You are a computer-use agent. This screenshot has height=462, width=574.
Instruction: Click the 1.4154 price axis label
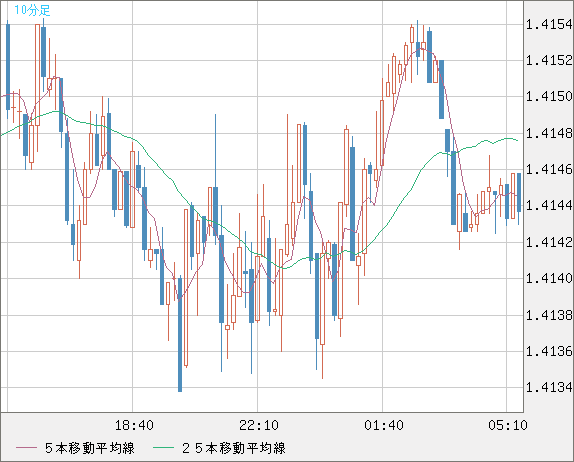tap(549, 25)
